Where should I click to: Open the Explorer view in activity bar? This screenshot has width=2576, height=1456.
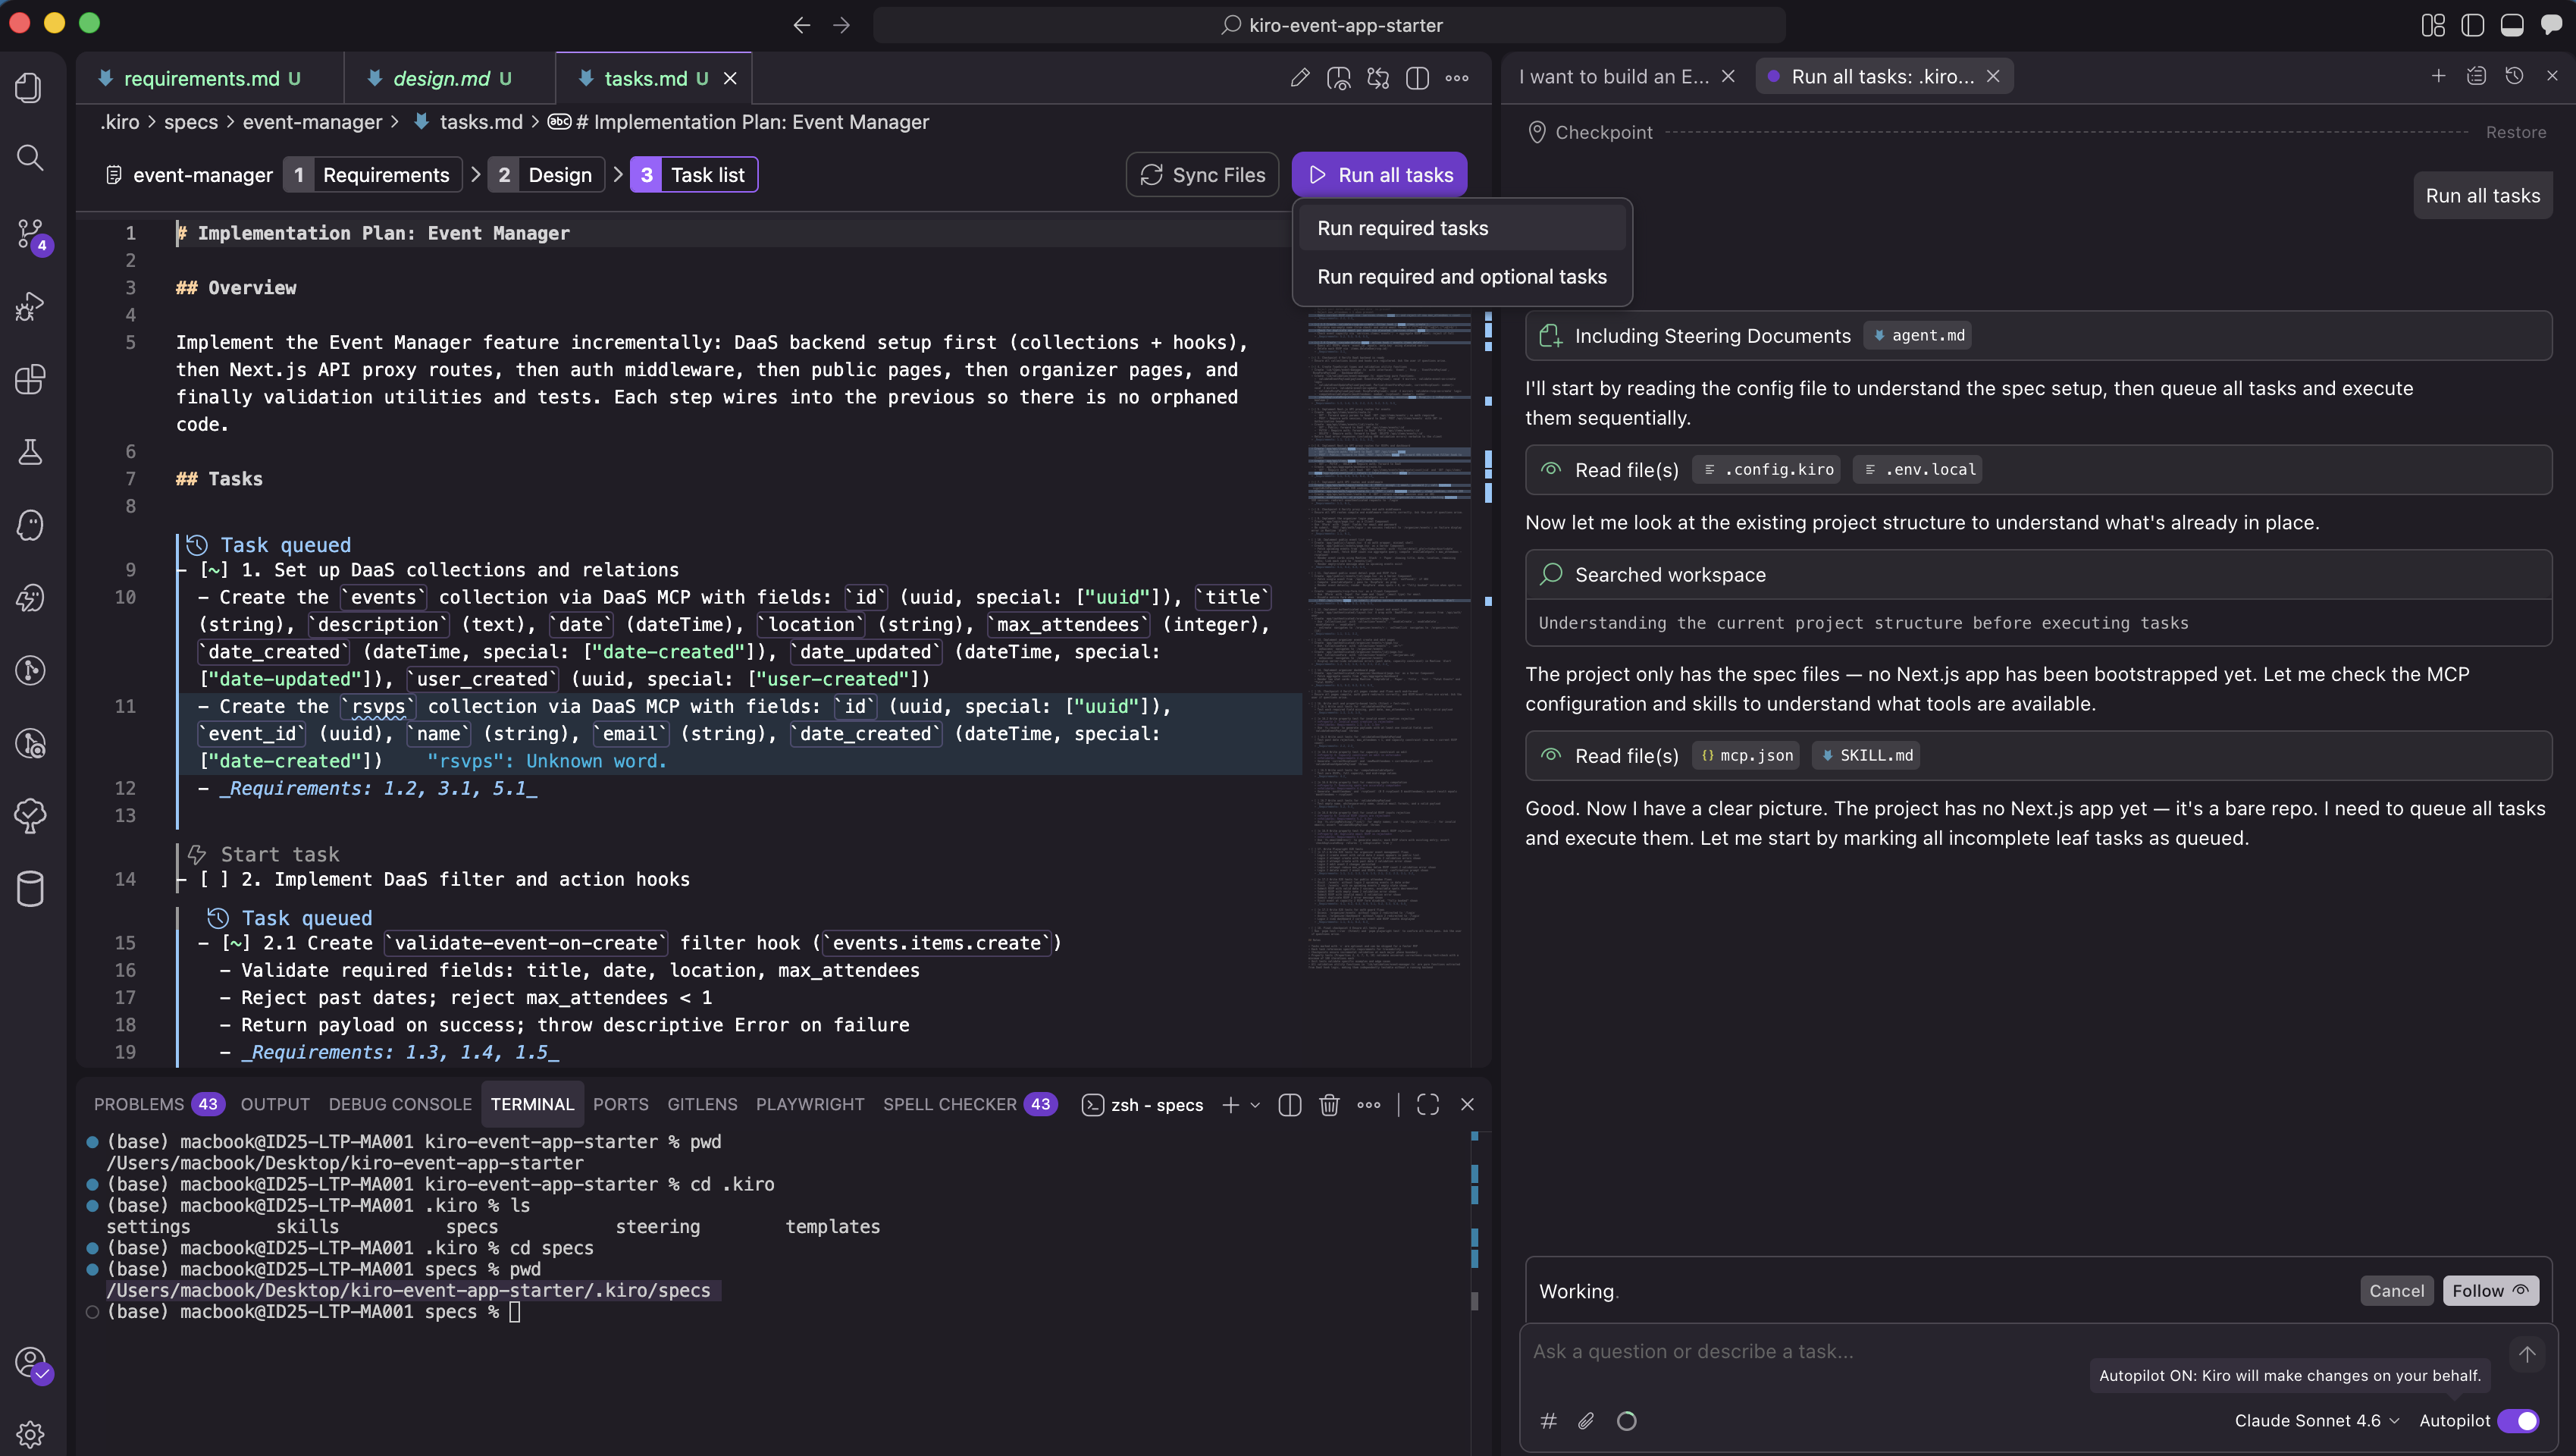coord(30,87)
